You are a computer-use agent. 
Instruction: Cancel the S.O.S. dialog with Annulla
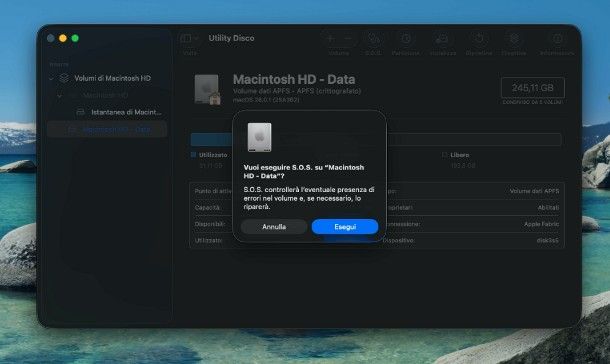274,227
